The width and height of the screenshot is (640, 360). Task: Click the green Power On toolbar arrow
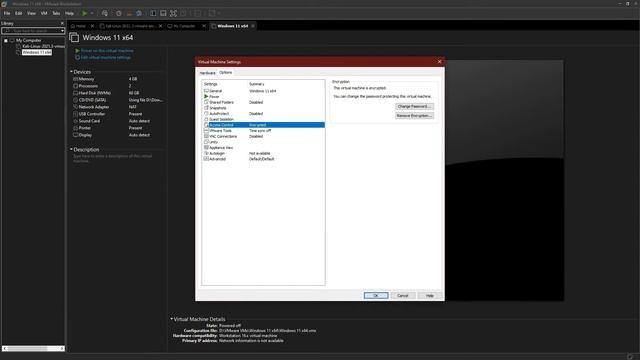click(x=84, y=13)
